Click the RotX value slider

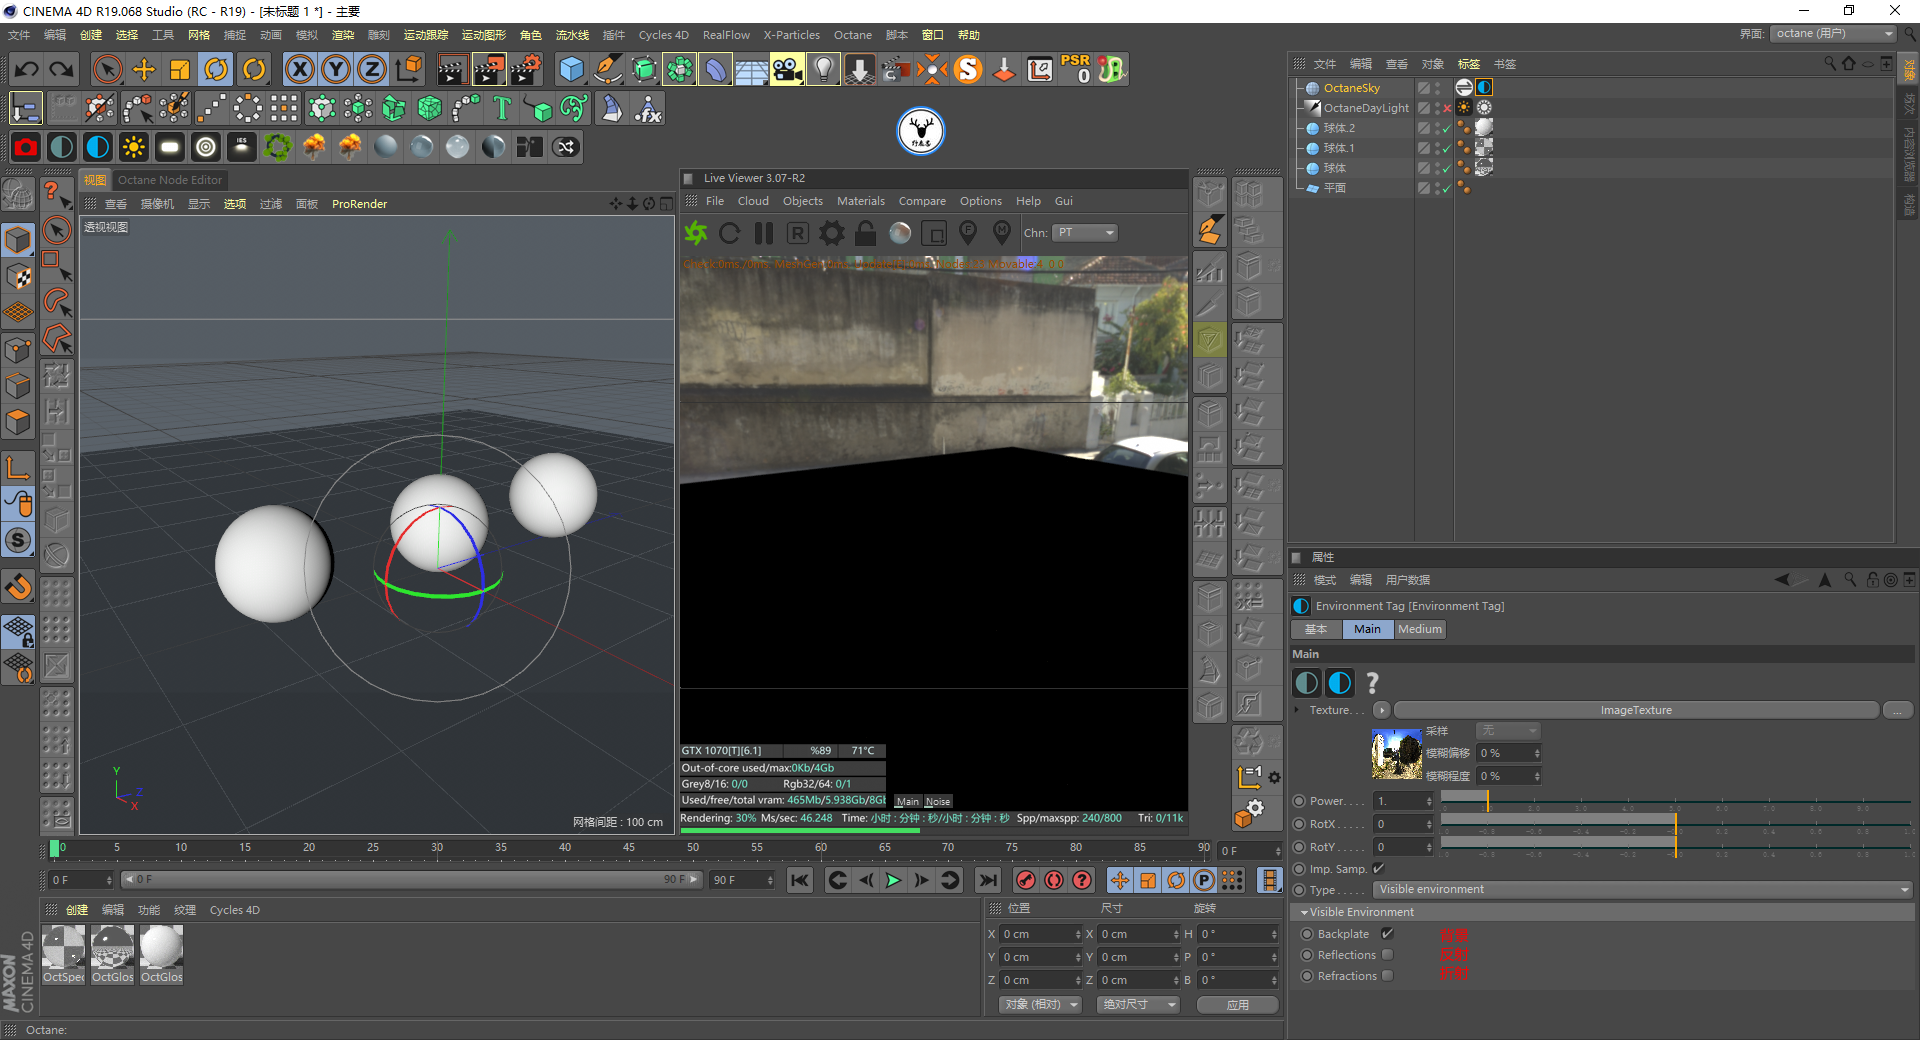1675,823
